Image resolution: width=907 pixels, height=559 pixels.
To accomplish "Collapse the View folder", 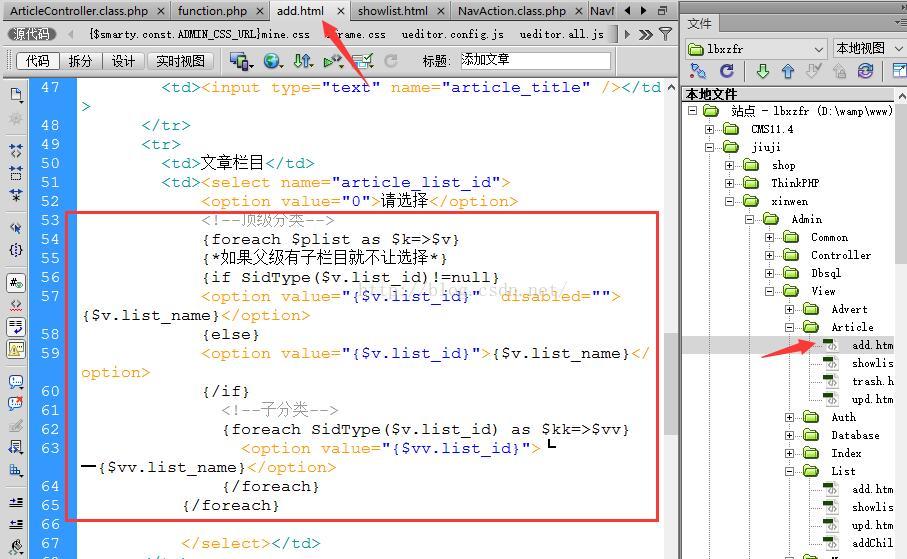I will pyautogui.click(x=769, y=291).
